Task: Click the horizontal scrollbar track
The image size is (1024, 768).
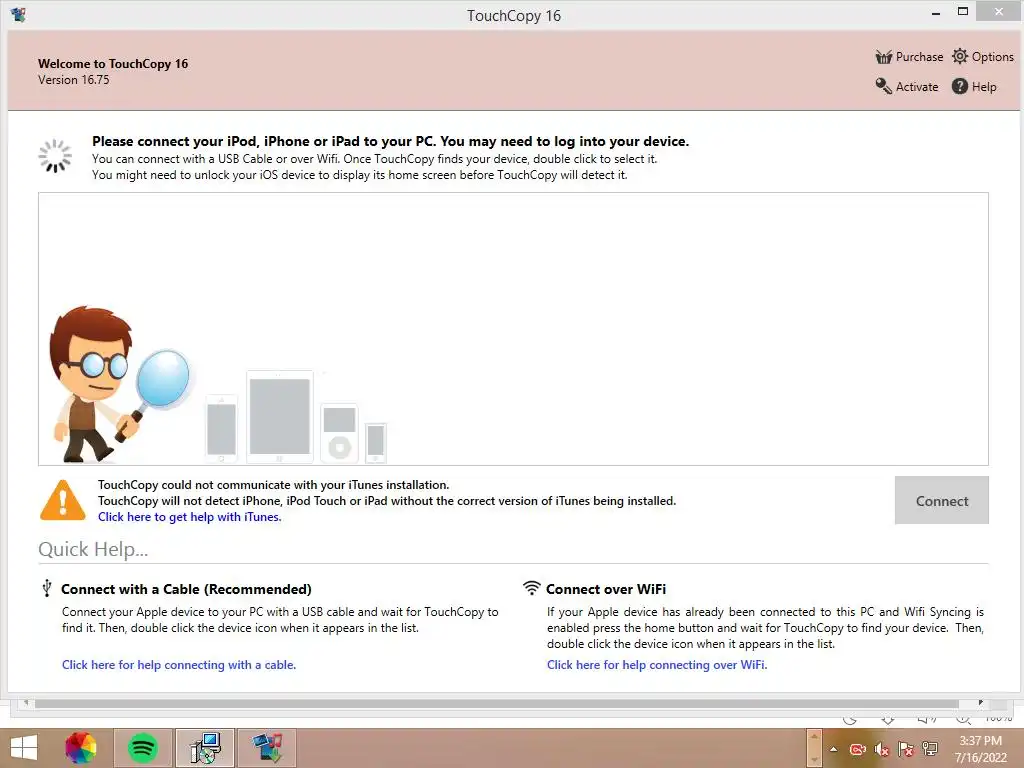Action: (x=496, y=703)
